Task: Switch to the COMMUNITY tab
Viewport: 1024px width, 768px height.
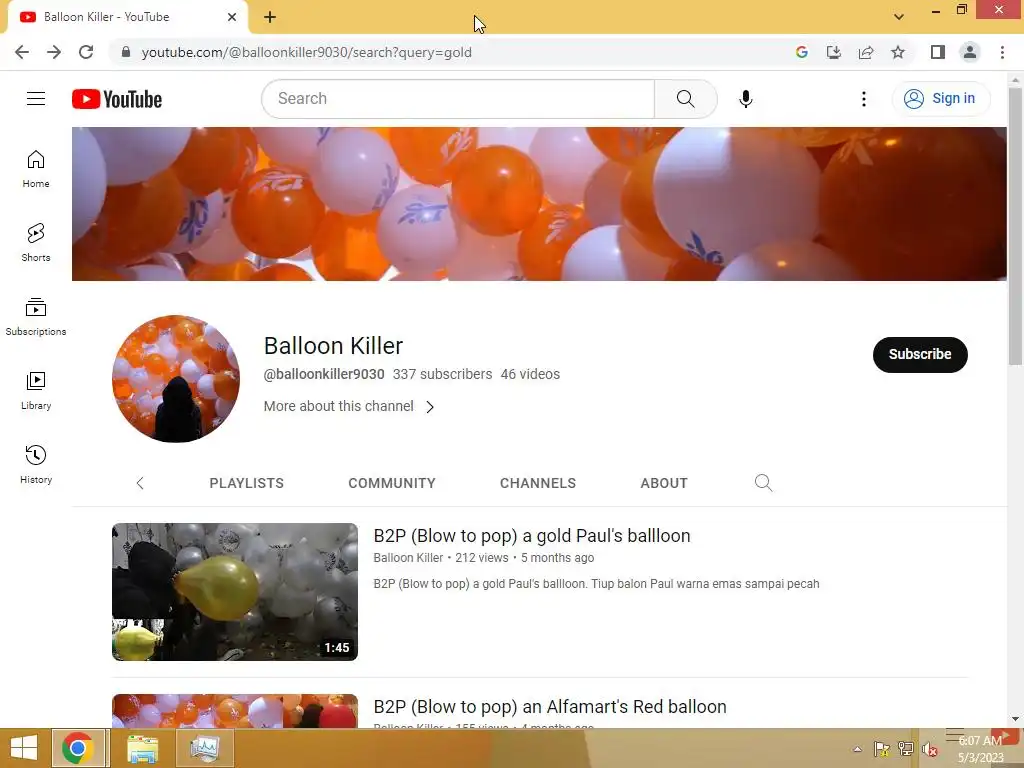Action: tap(392, 483)
